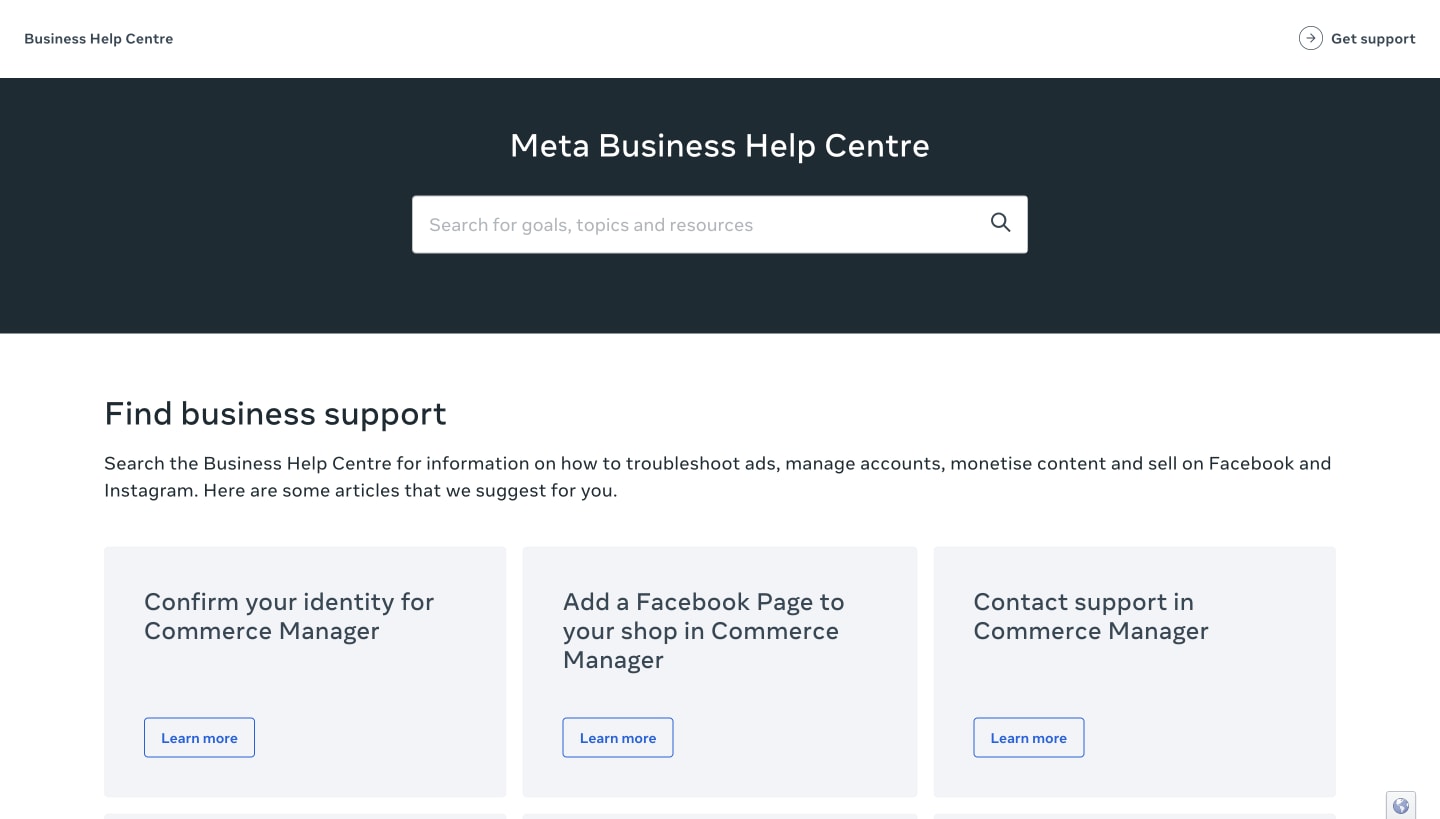Click Learn more under Confirm your identity
This screenshot has height=819, width=1440.
pos(199,737)
